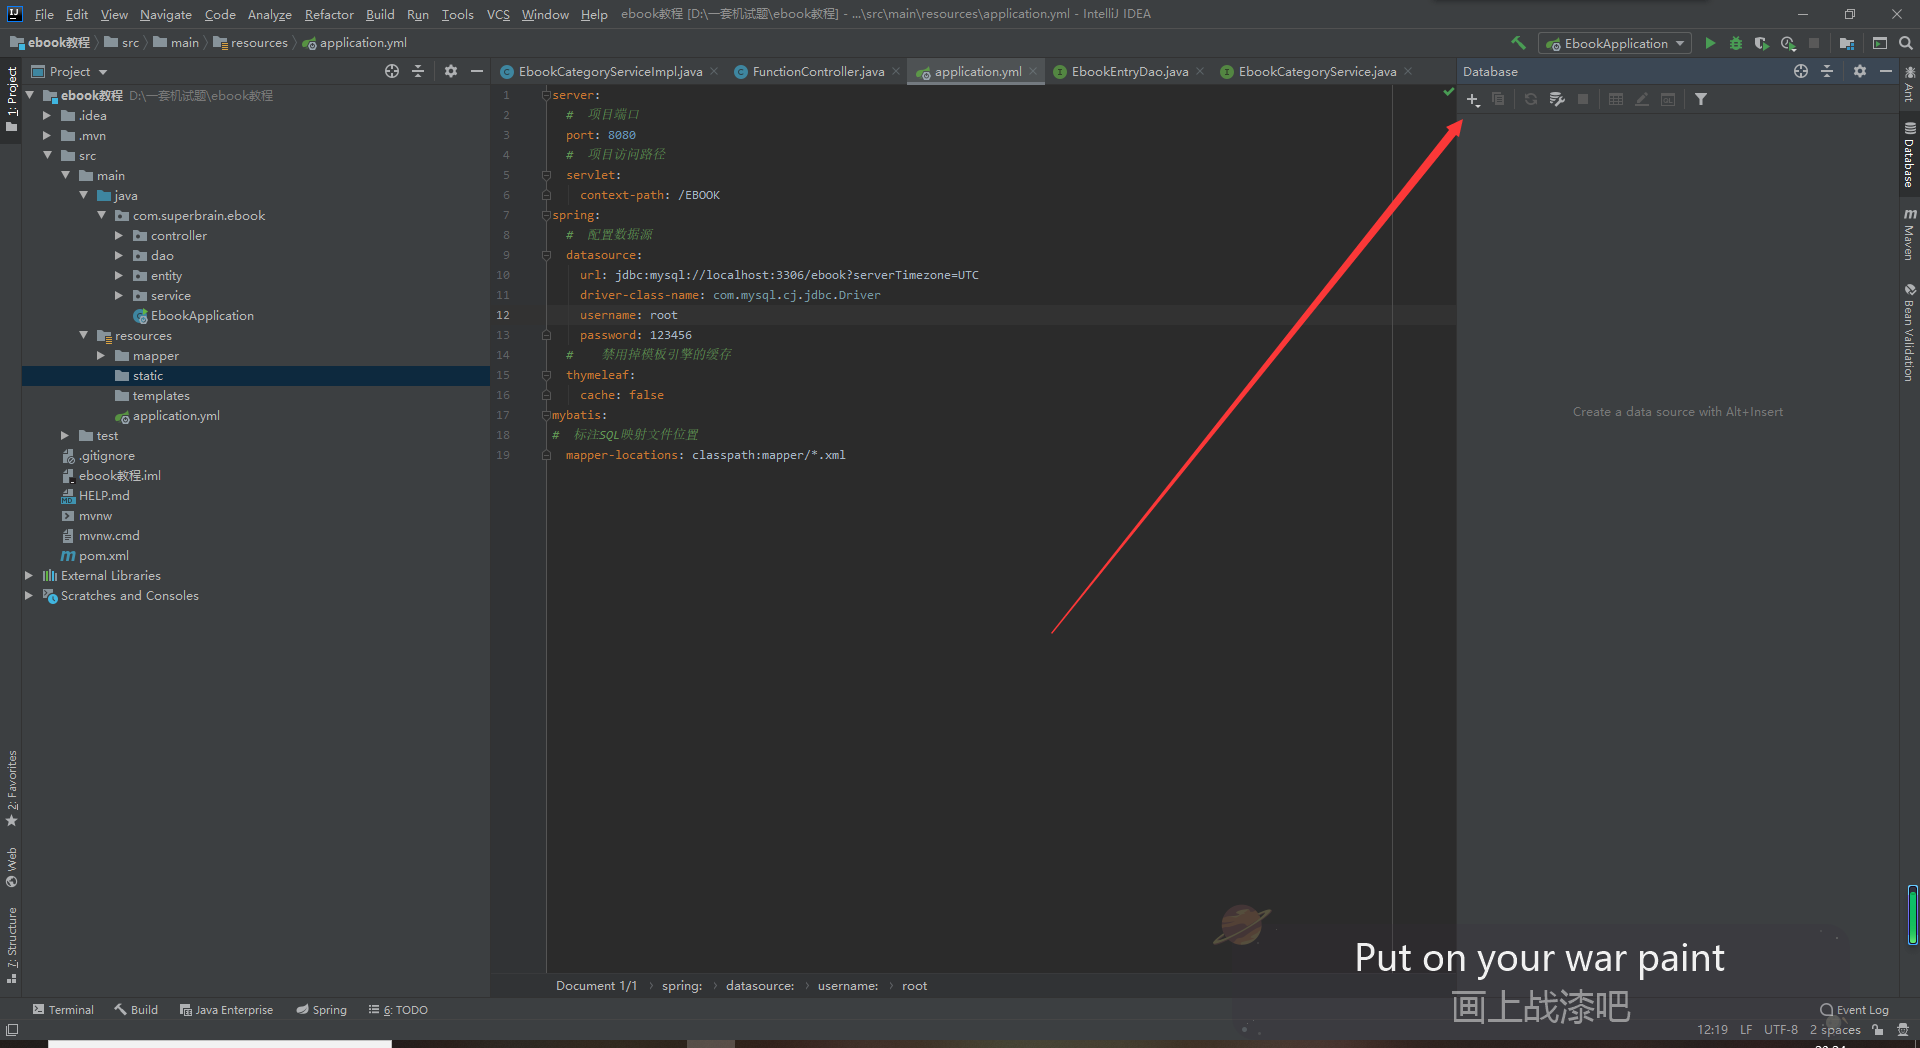Viewport: 1920px width, 1048px height.
Task: Locate the opened file in Project tree
Action: [392, 71]
